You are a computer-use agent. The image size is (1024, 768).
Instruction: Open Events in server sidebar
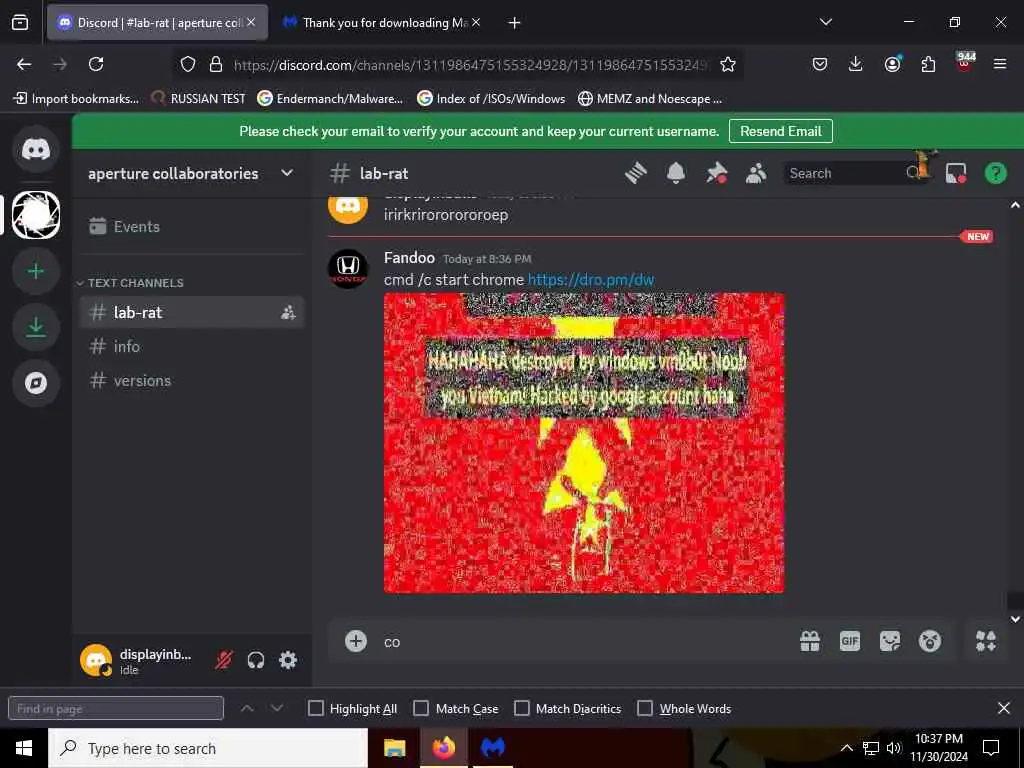[x=192, y=227]
